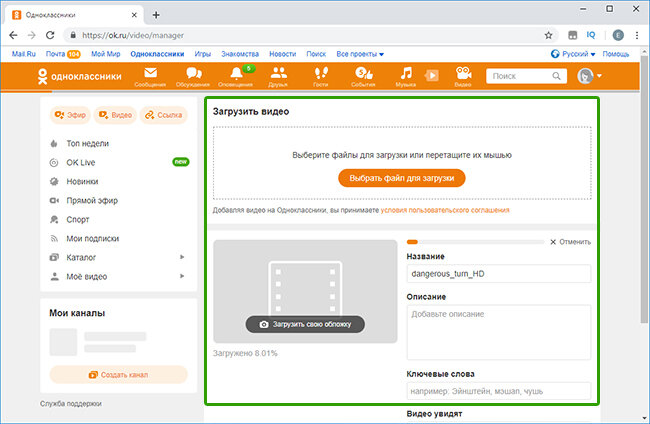Screen dimensions: 650x424
Task: Open the Video camera icon in header
Action: (463, 73)
